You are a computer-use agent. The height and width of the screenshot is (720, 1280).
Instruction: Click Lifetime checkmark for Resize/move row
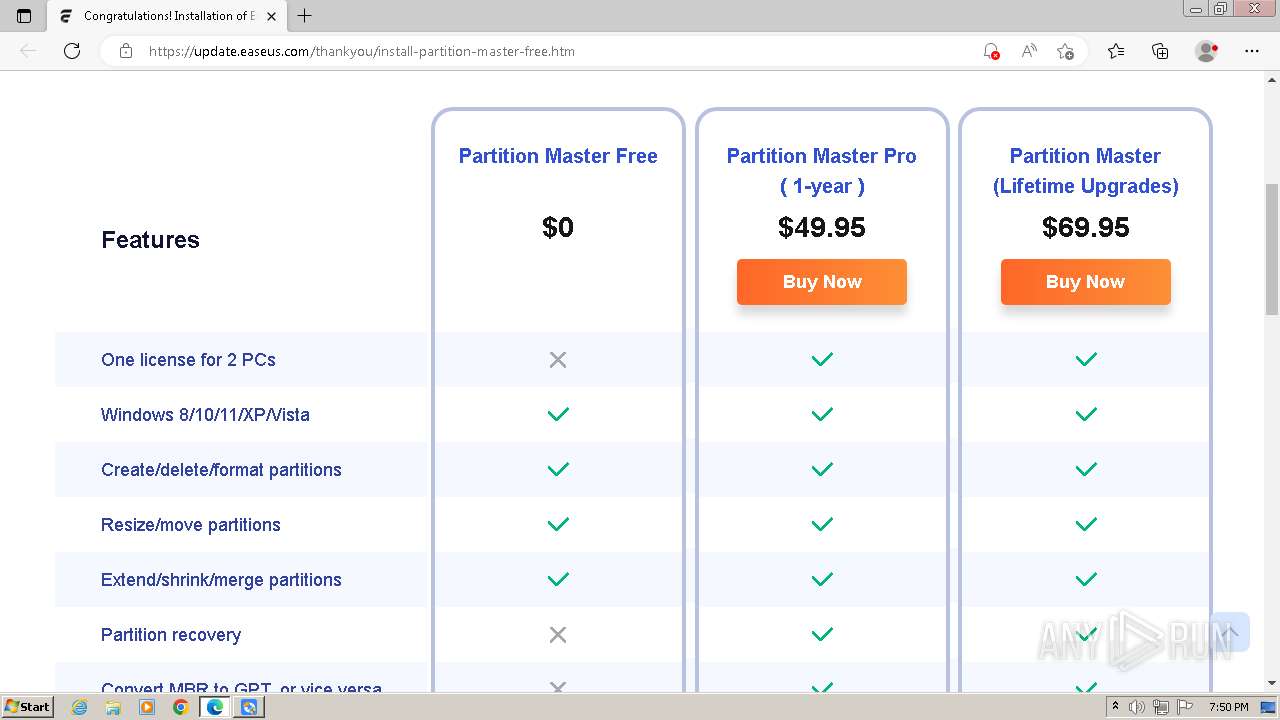(1086, 524)
